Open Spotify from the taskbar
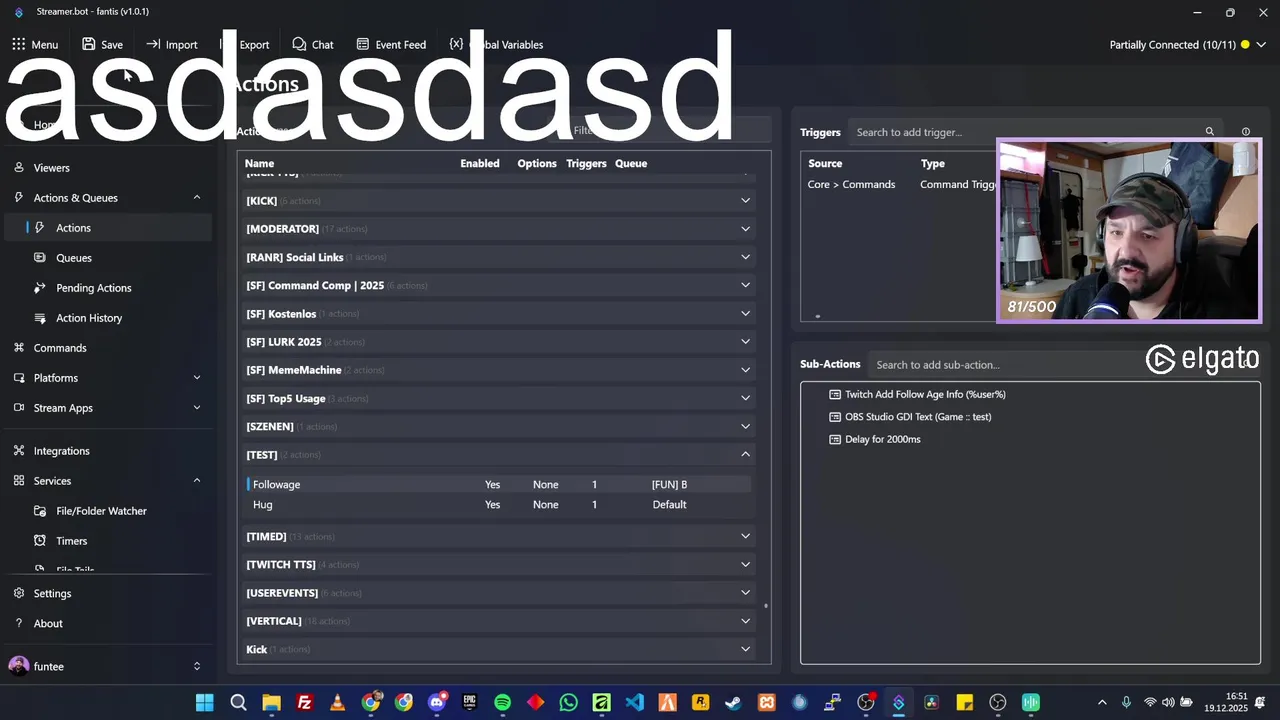 coord(502,703)
